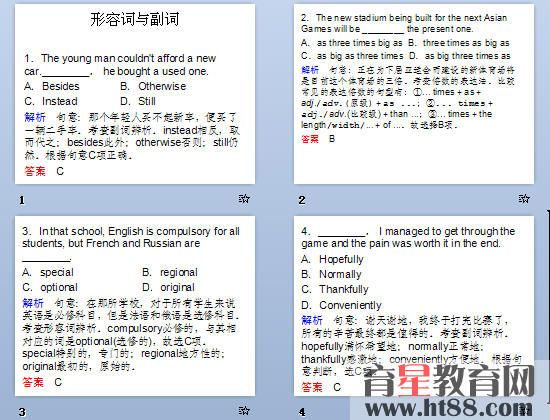Click the animation star icon under slide 1

244,199
